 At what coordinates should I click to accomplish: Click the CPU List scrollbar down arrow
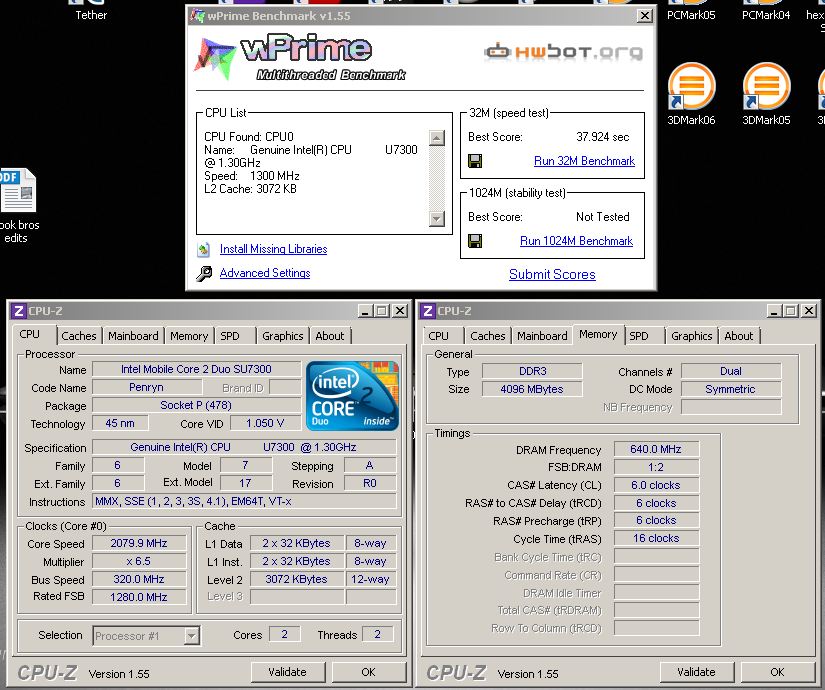(x=437, y=218)
